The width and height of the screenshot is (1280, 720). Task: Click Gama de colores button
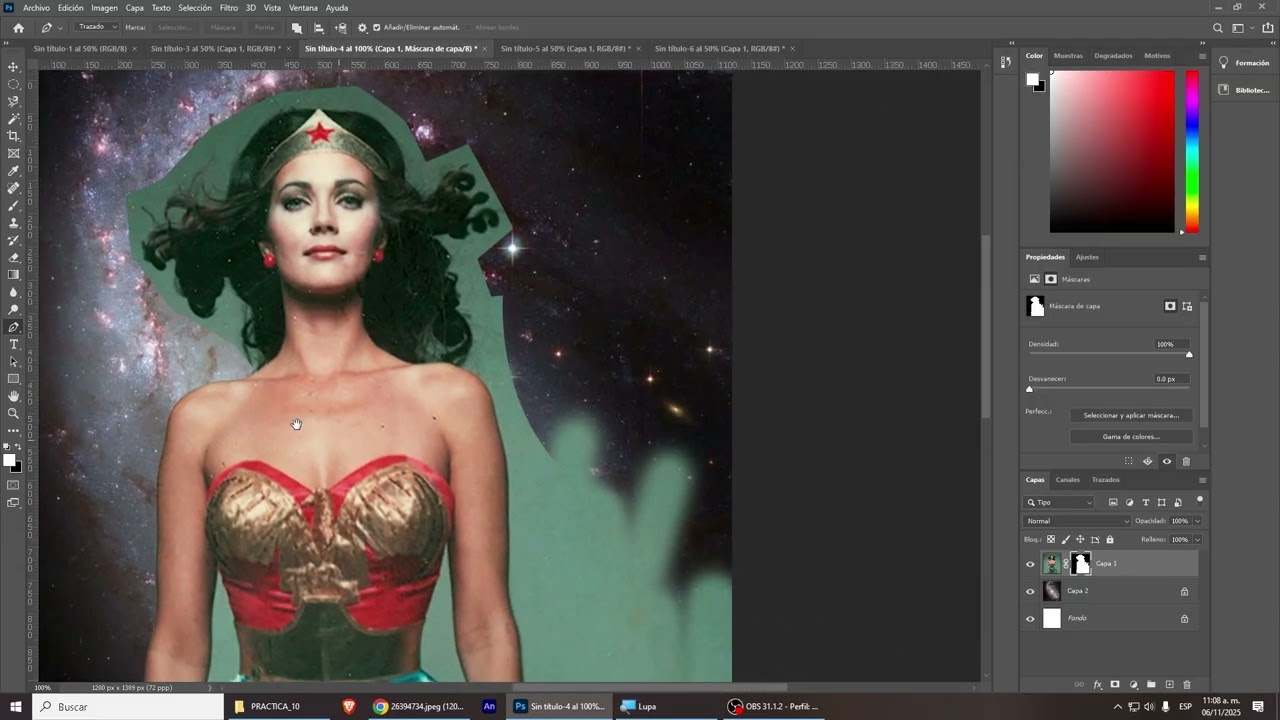(1131, 437)
